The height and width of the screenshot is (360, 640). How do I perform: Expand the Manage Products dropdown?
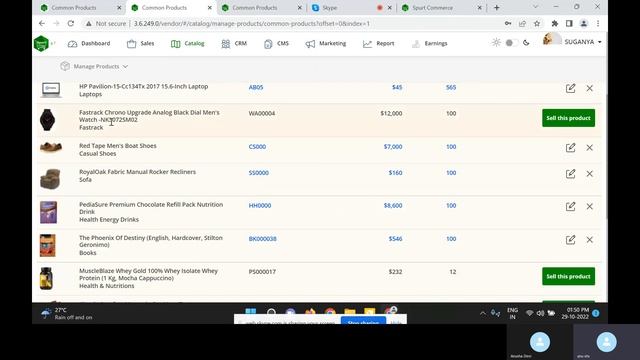pyautogui.click(x=94, y=66)
